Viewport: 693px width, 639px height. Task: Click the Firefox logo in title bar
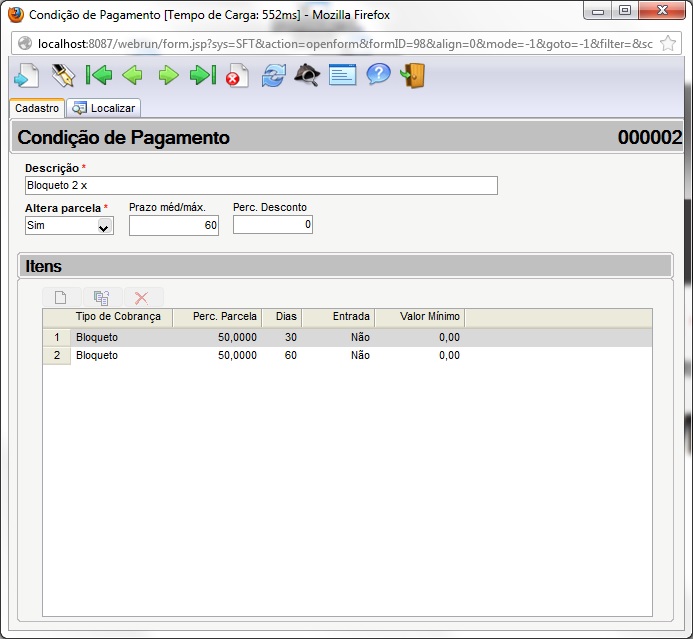16,15
